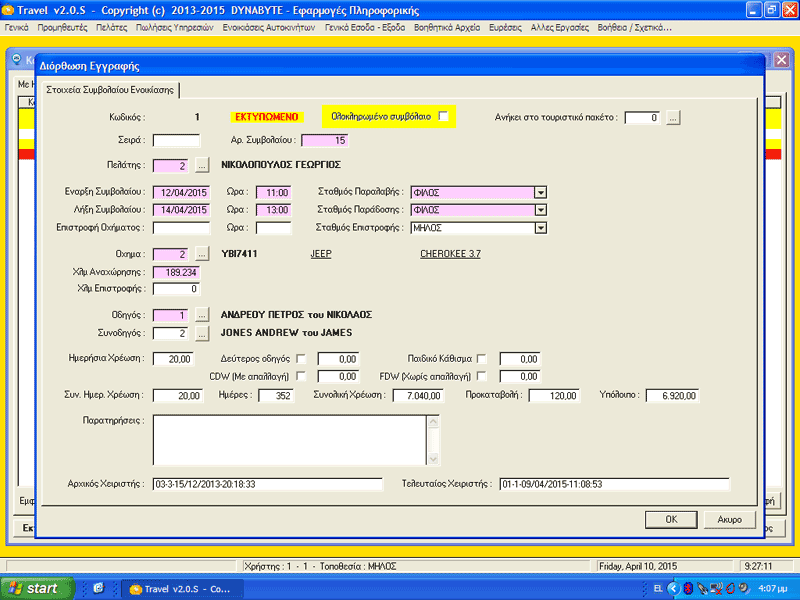This screenshot has width=800, height=600.
Task: Click start time field showing 11:00
Action: pyautogui.click(x=273, y=192)
